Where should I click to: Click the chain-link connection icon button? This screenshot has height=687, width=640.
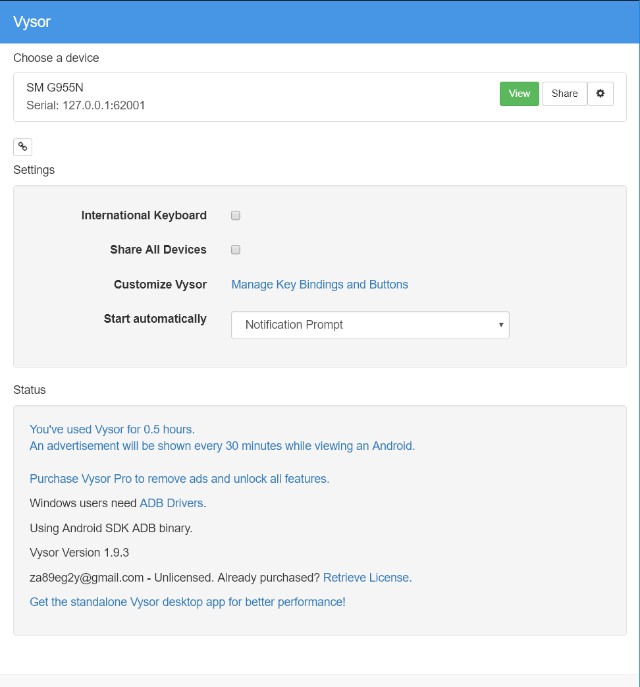click(x=22, y=147)
